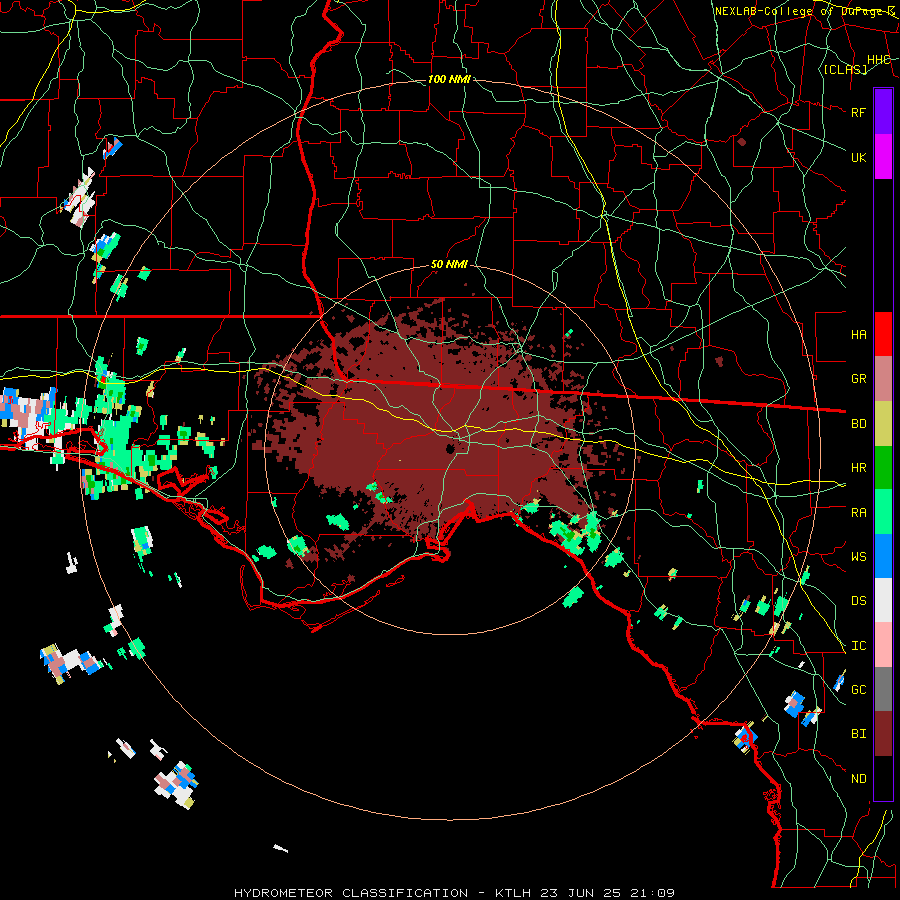Click the HR dark green legend swatch

coord(883,468)
